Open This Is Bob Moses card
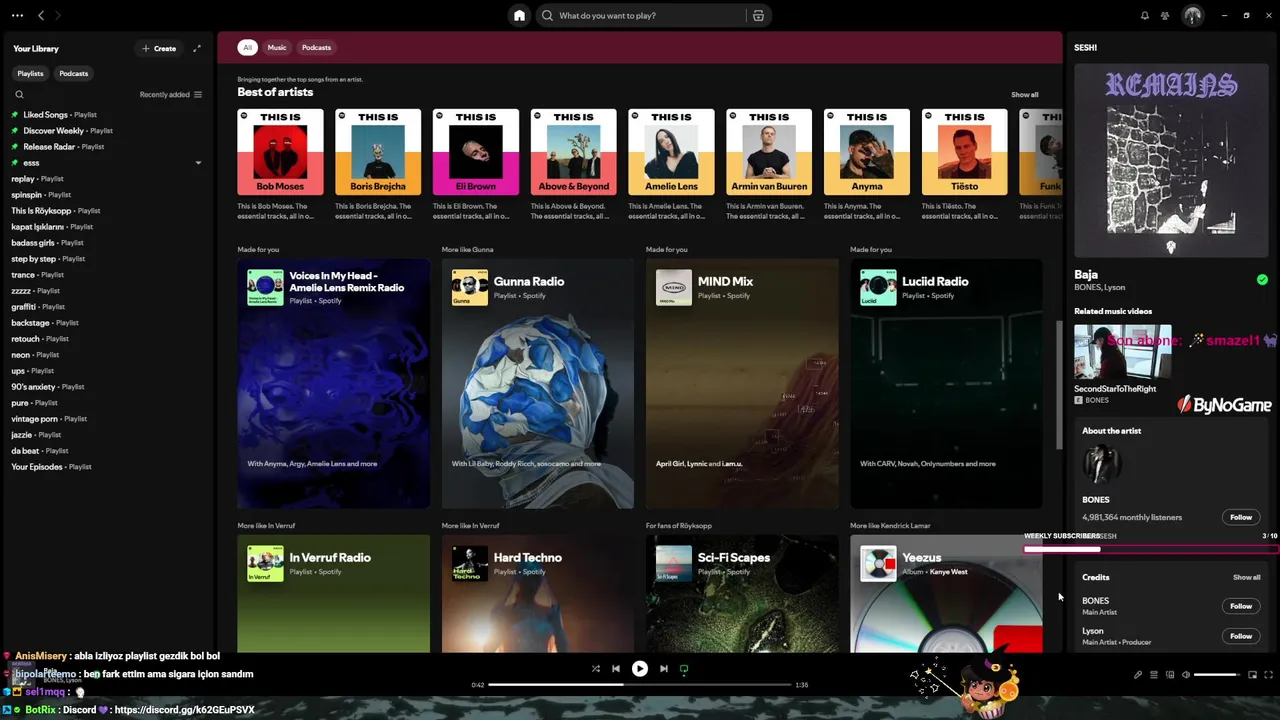The width and height of the screenshot is (1280, 720). pyautogui.click(x=280, y=165)
